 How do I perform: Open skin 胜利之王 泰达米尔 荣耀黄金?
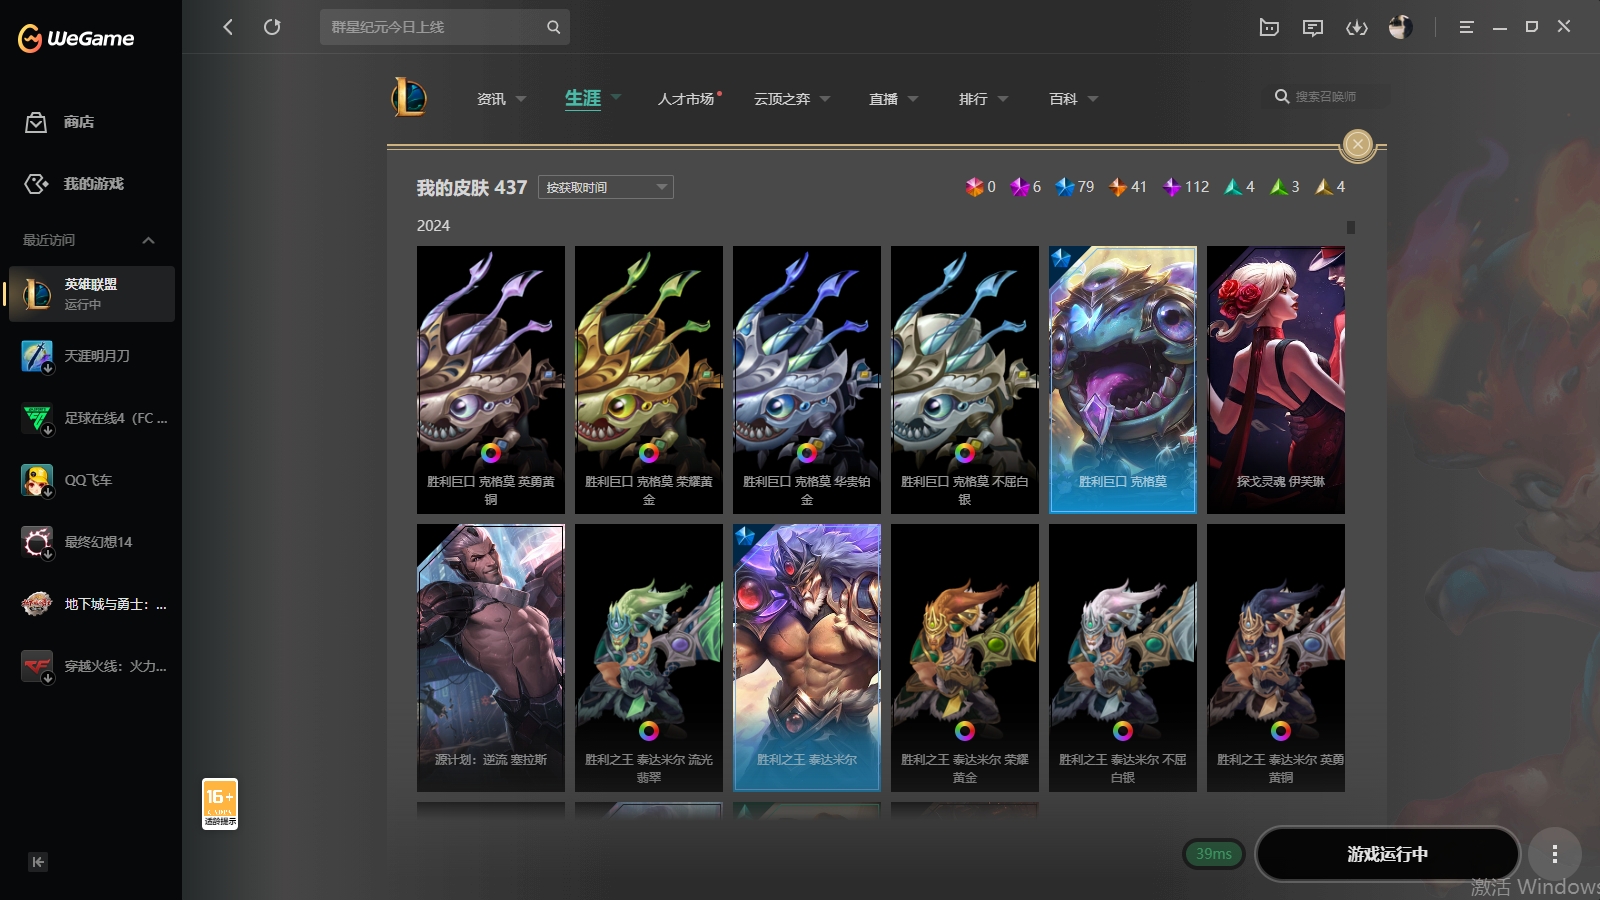tap(965, 658)
